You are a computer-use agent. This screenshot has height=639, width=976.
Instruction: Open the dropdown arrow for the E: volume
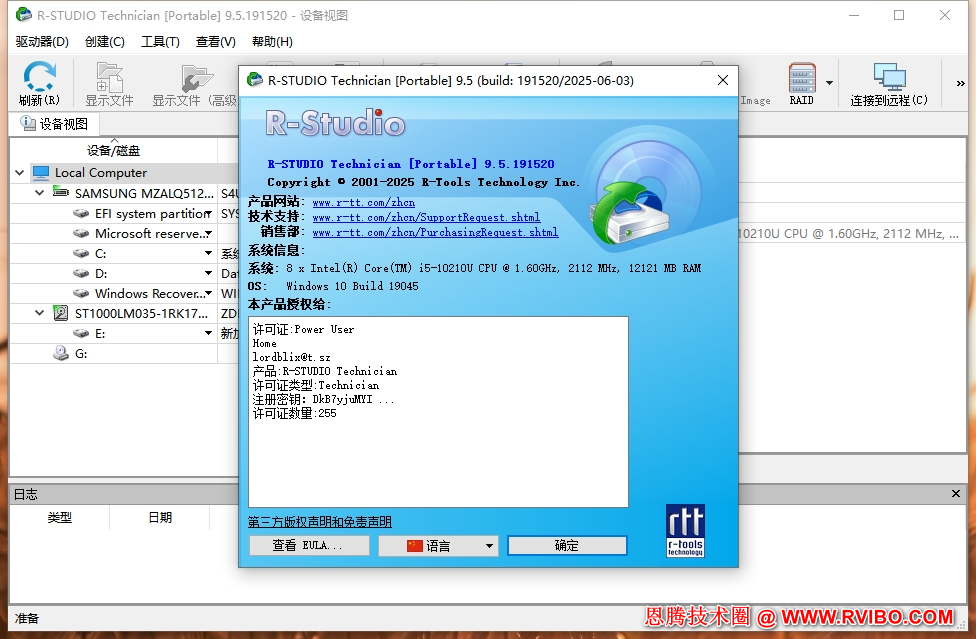209,333
